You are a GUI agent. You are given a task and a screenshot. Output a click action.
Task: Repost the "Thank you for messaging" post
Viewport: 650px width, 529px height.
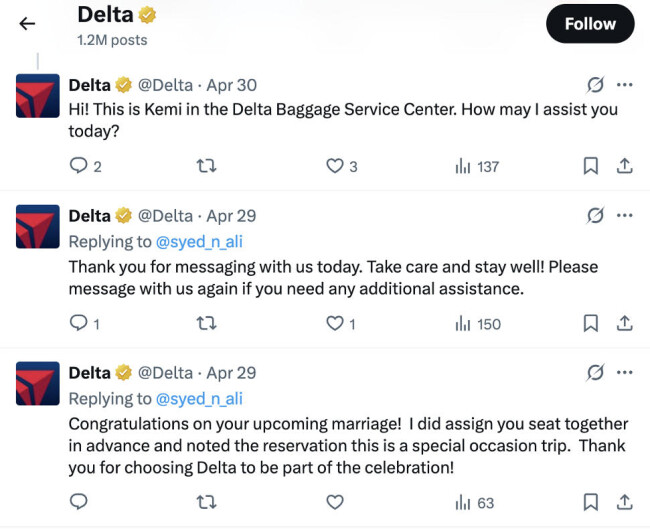pyautogui.click(x=207, y=323)
